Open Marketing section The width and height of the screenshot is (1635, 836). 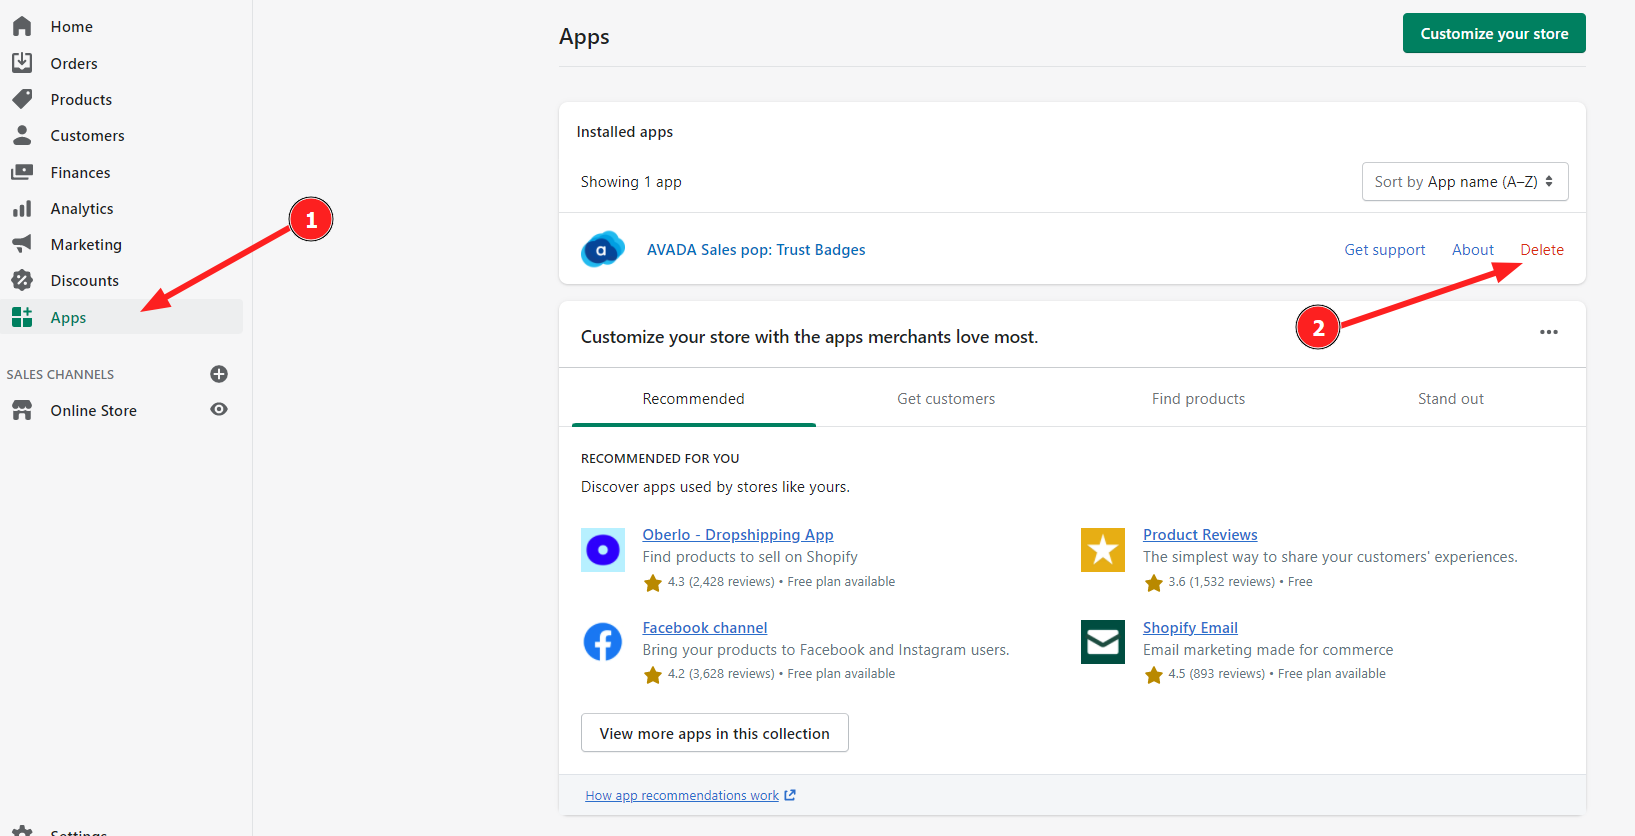pyautogui.click(x=86, y=245)
